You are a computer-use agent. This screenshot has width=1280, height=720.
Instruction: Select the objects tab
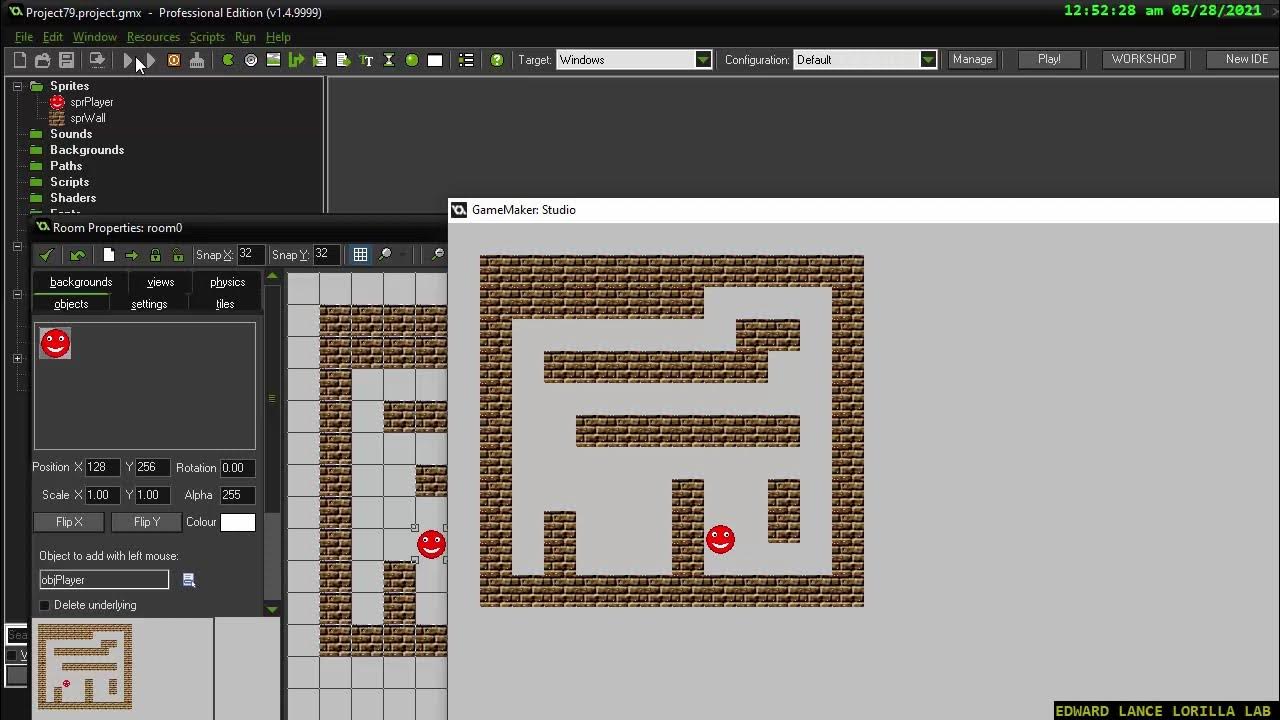[71, 304]
